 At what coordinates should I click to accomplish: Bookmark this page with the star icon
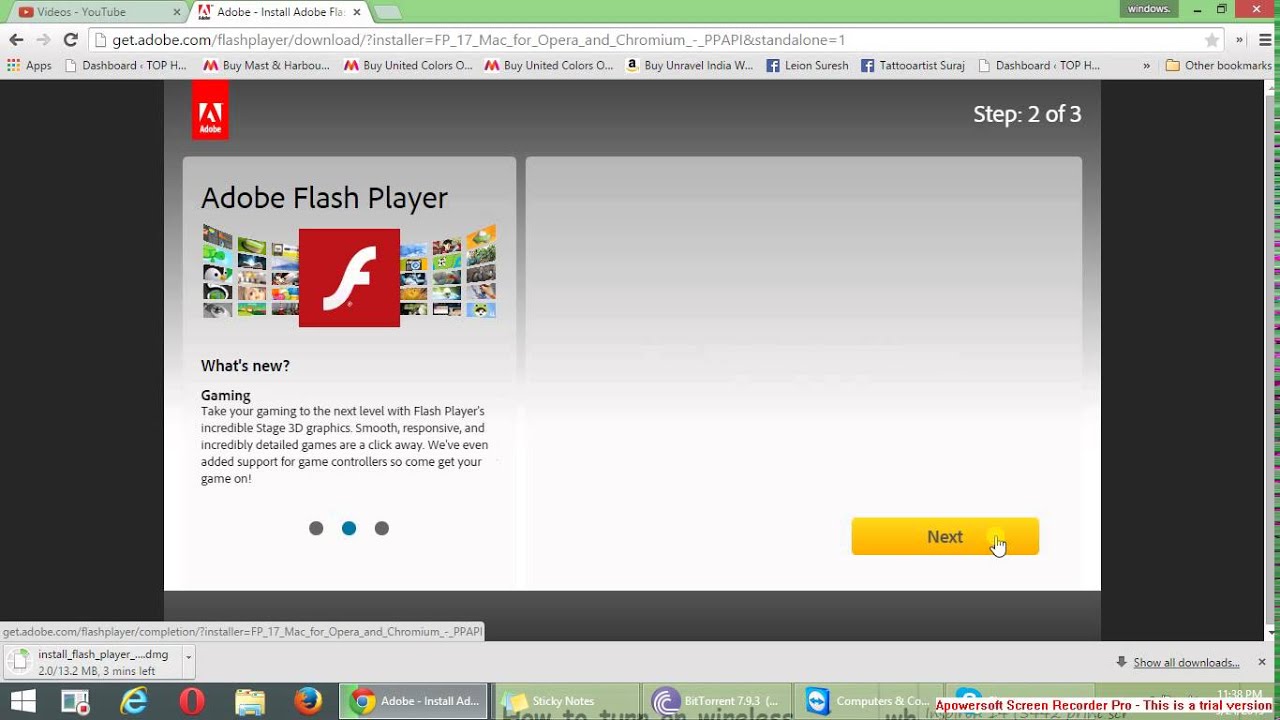(x=1212, y=40)
